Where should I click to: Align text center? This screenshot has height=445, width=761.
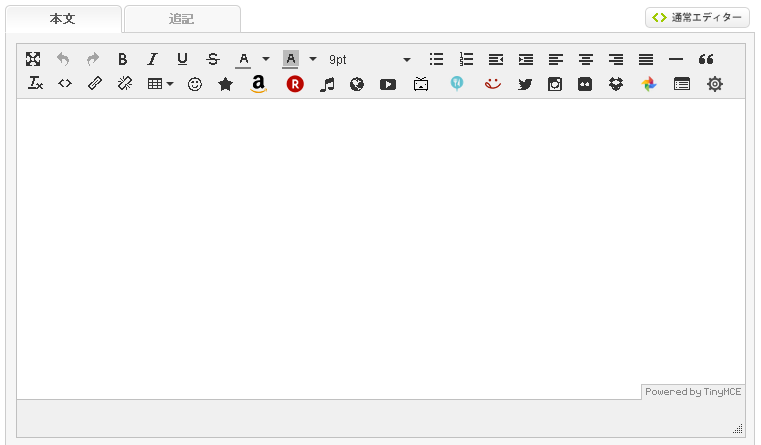click(586, 59)
